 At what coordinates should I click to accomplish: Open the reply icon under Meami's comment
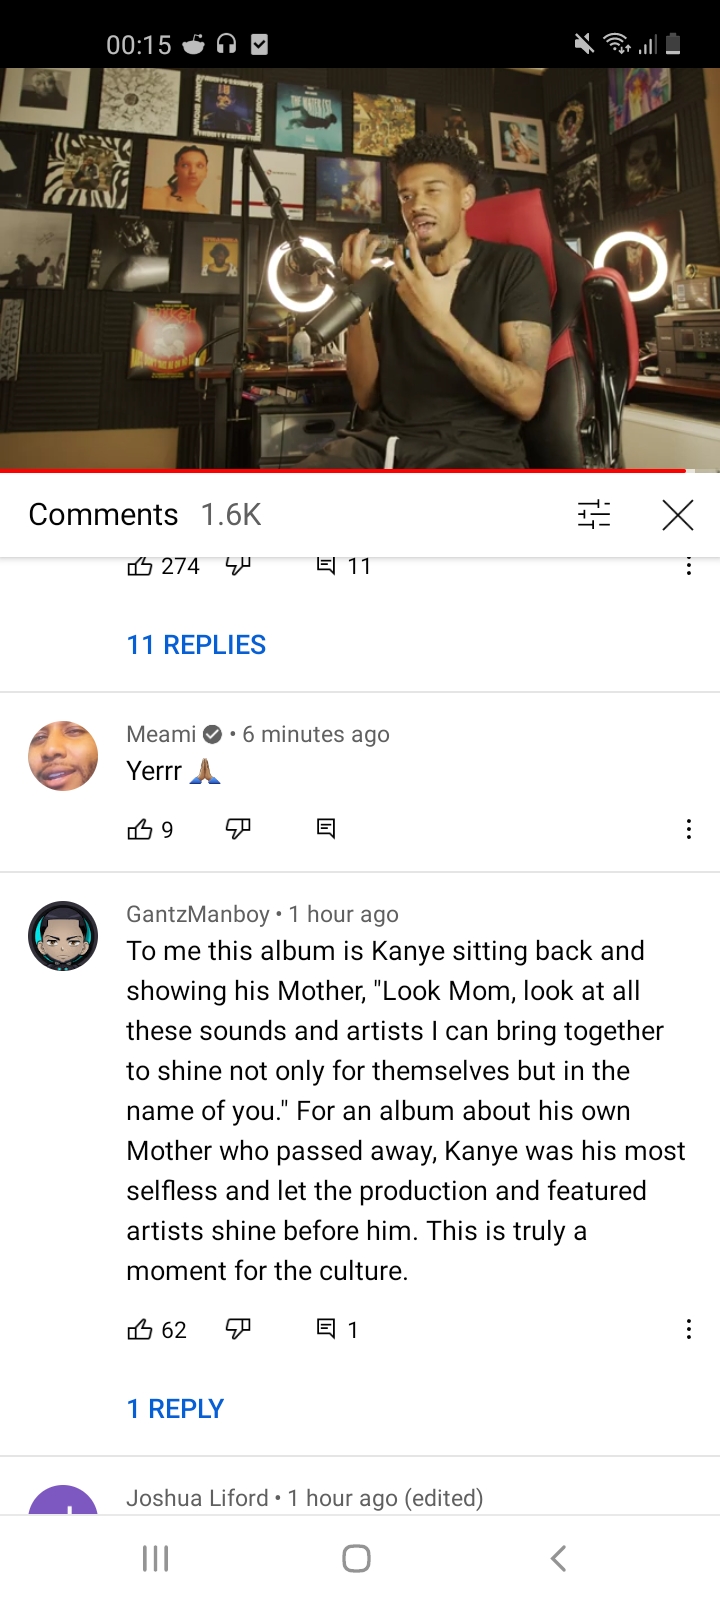[324, 828]
